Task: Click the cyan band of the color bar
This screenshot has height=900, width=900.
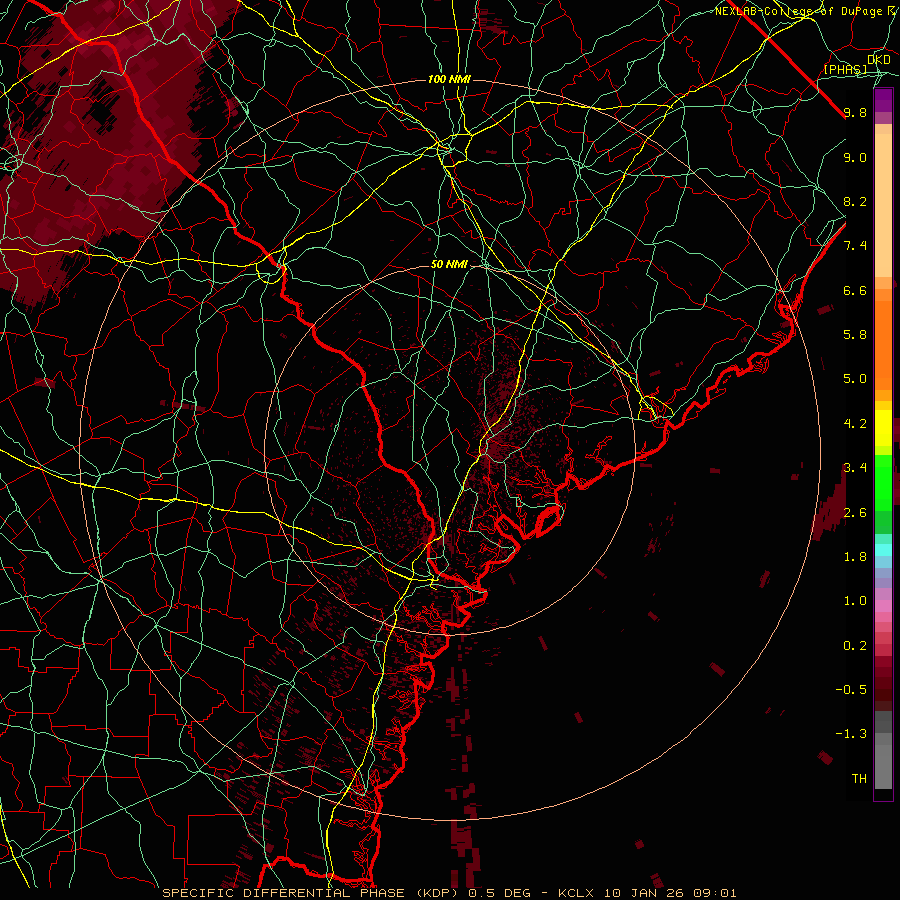Action: tap(883, 550)
